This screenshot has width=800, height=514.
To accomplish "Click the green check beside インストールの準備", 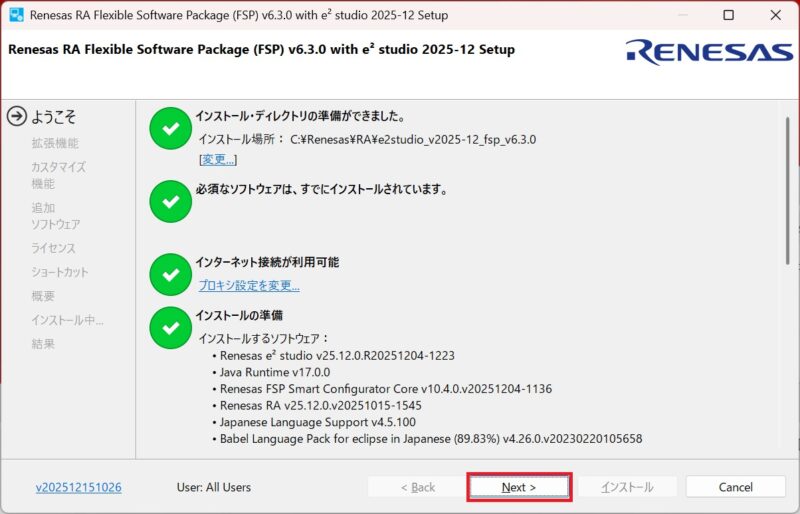I will [x=170, y=328].
